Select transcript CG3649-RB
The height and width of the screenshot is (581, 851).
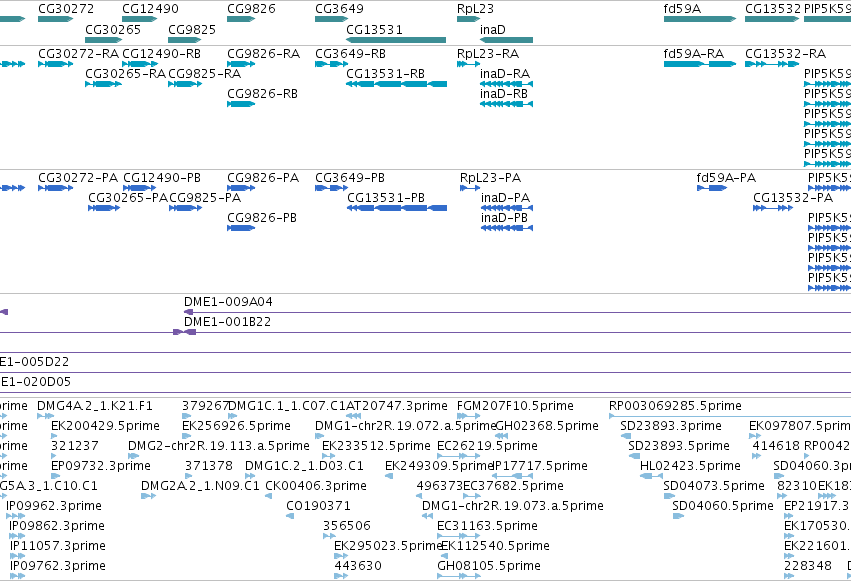click(332, 64)
